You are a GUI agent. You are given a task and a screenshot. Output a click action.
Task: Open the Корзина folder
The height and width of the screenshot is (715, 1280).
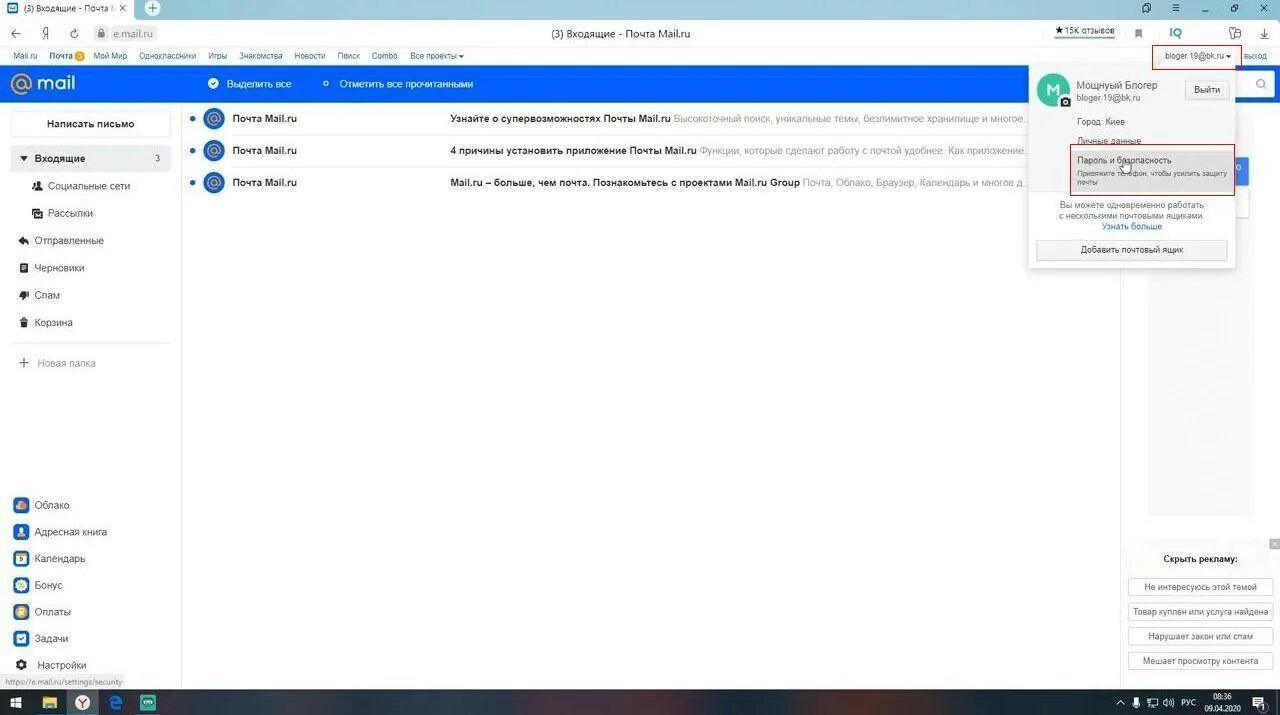pos(46,323)
